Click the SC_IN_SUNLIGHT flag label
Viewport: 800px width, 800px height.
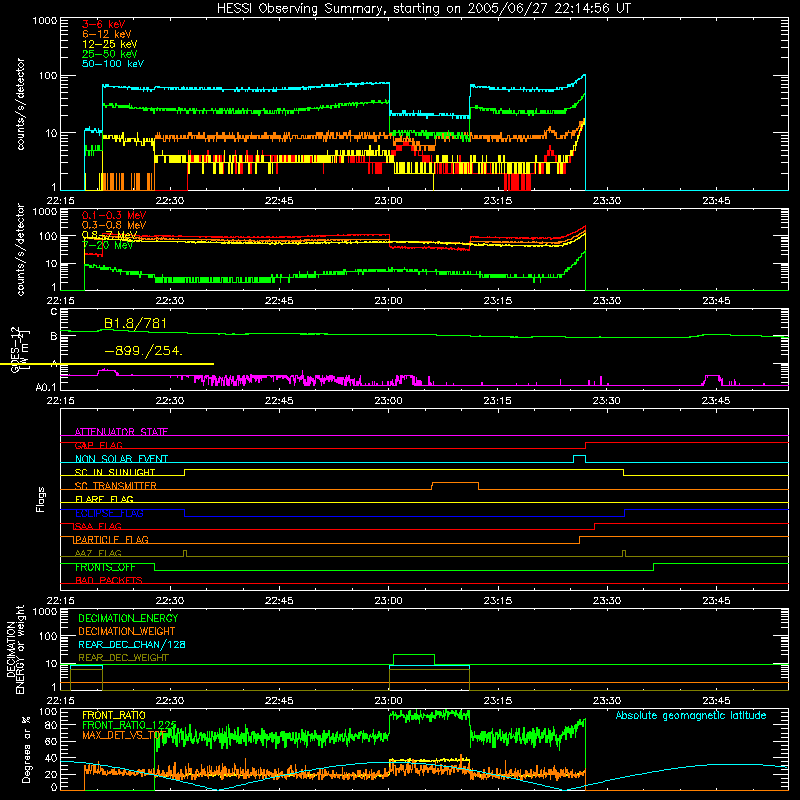pyautogui.click(x=115, y=472)
